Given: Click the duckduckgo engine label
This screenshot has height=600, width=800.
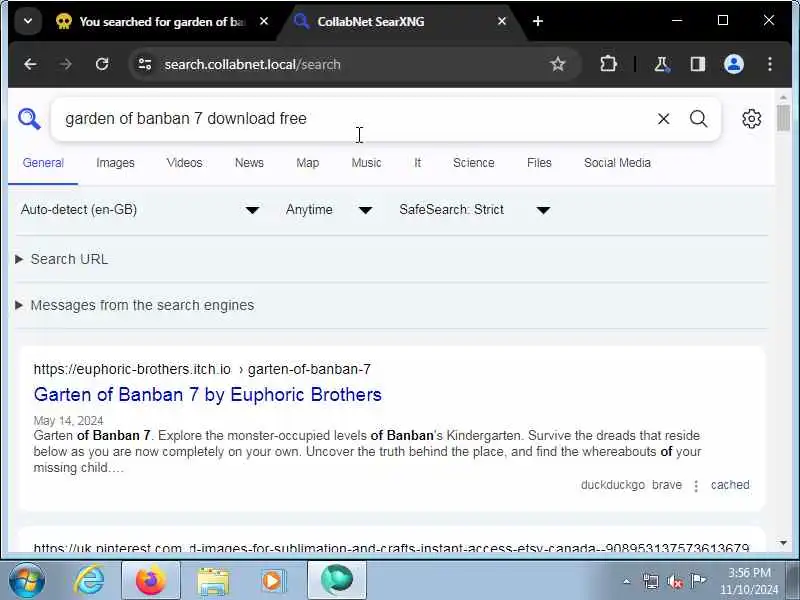Looking at the screenshot, I should tap(613, 485).
